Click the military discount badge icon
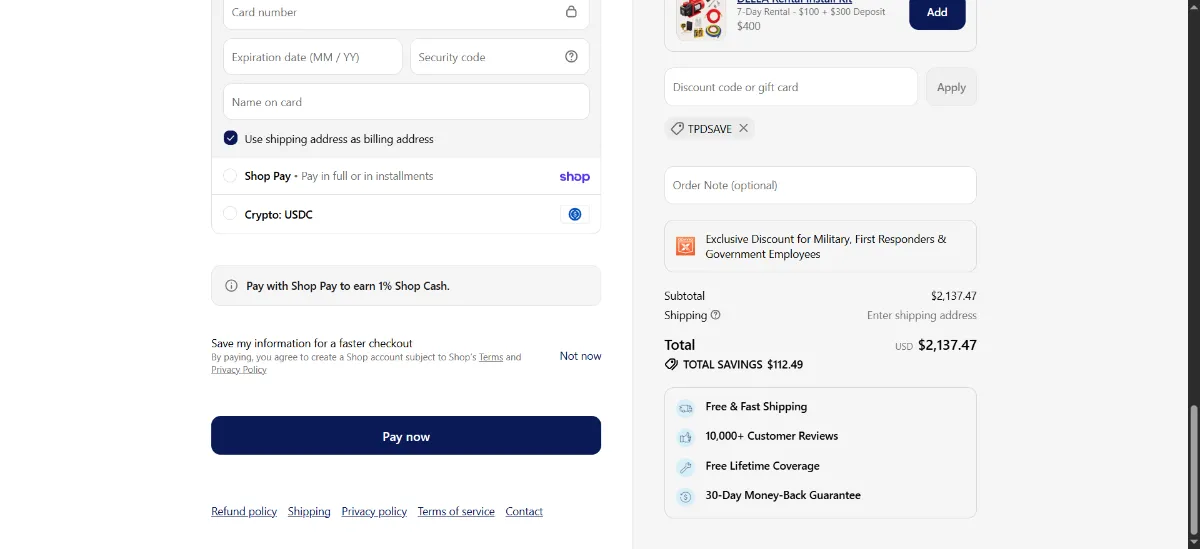Screen dimensions: 1200x549 click(x=685, y=246)
